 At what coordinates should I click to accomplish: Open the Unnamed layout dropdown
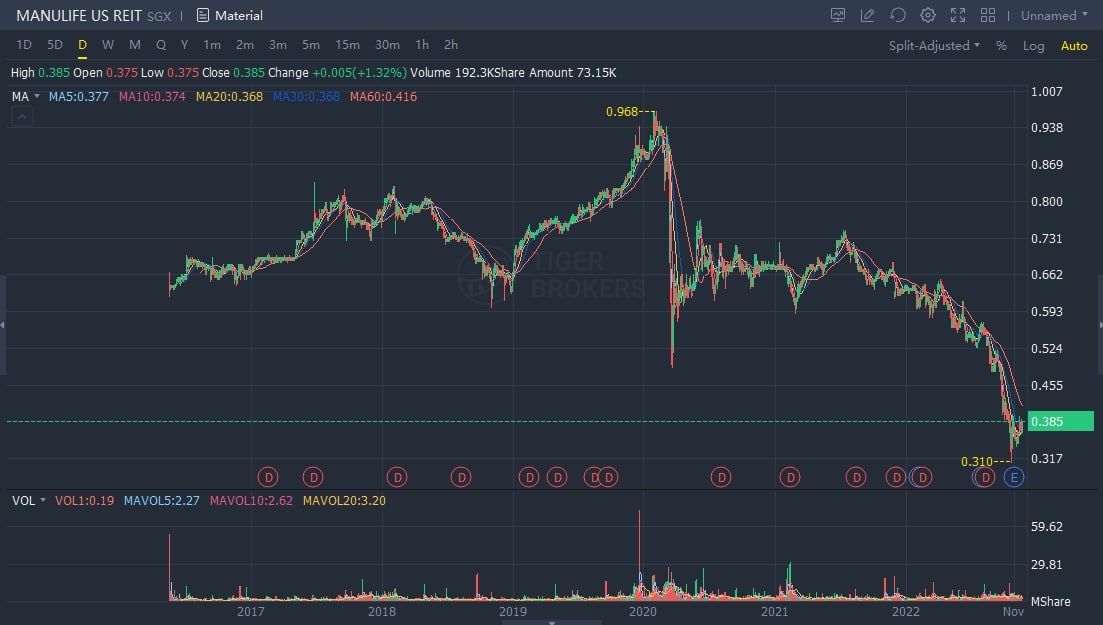(1054, 15)
